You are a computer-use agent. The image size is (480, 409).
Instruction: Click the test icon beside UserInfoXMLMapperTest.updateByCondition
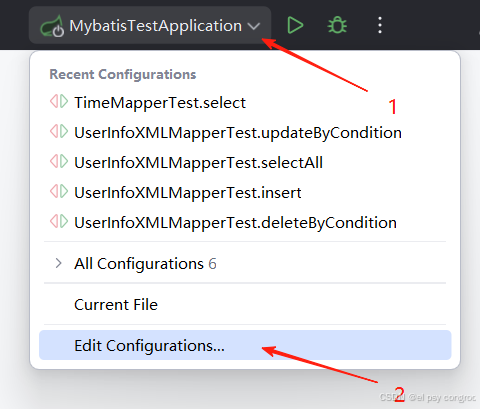tap(59, 131)
